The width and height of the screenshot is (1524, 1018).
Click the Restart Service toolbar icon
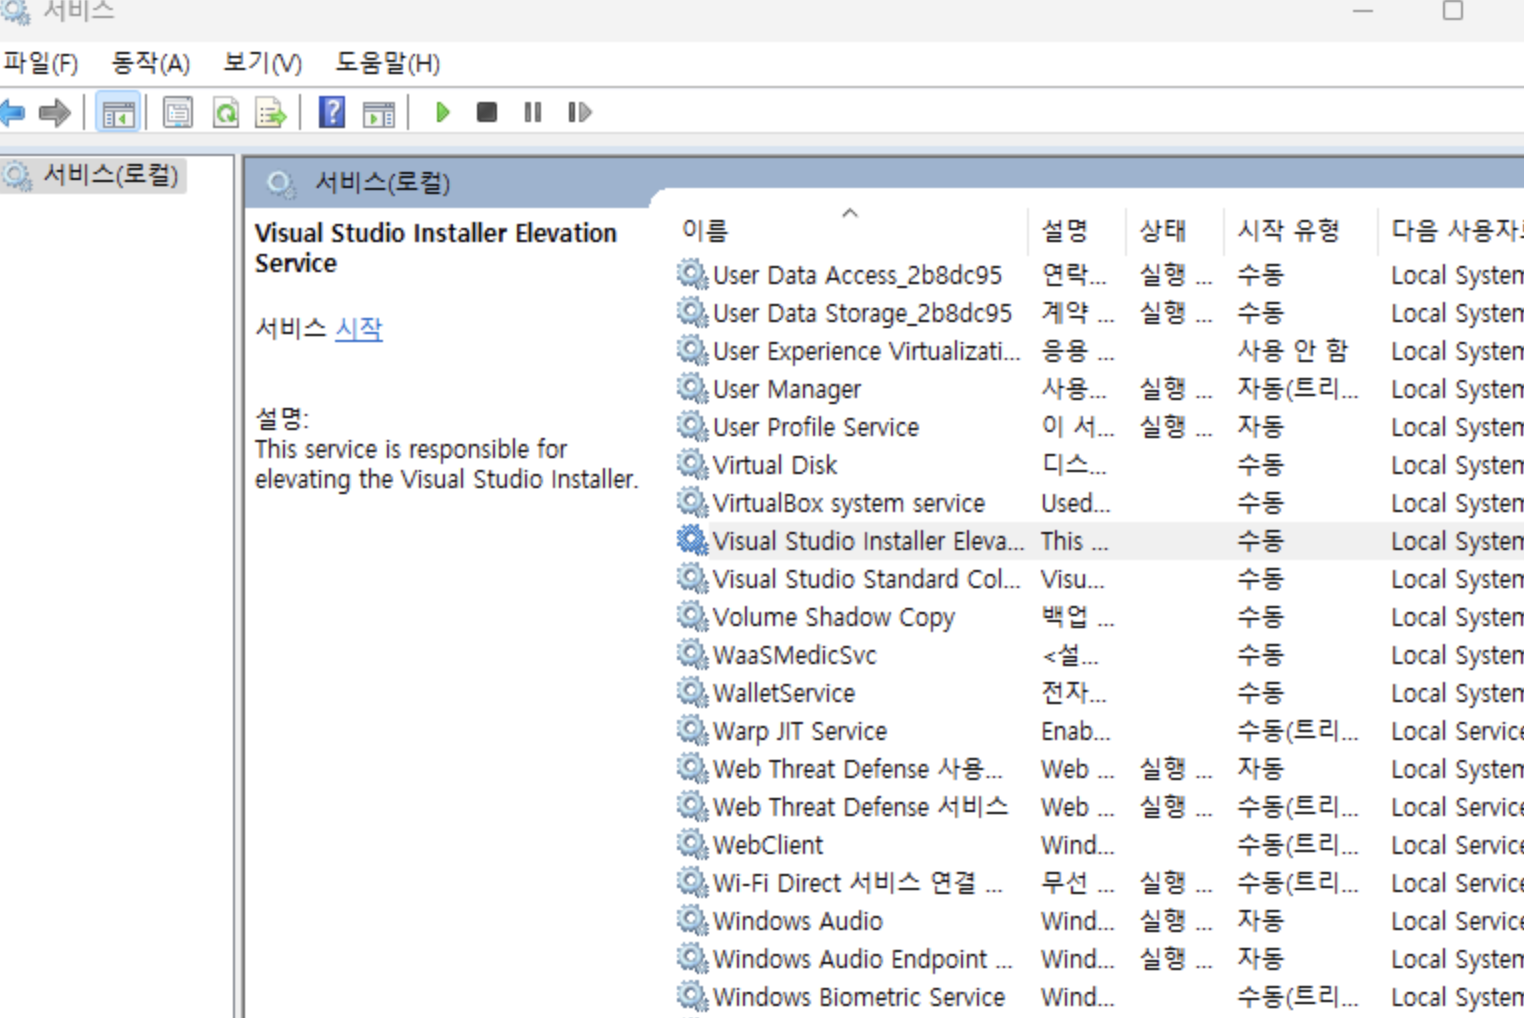click(580, 112)
